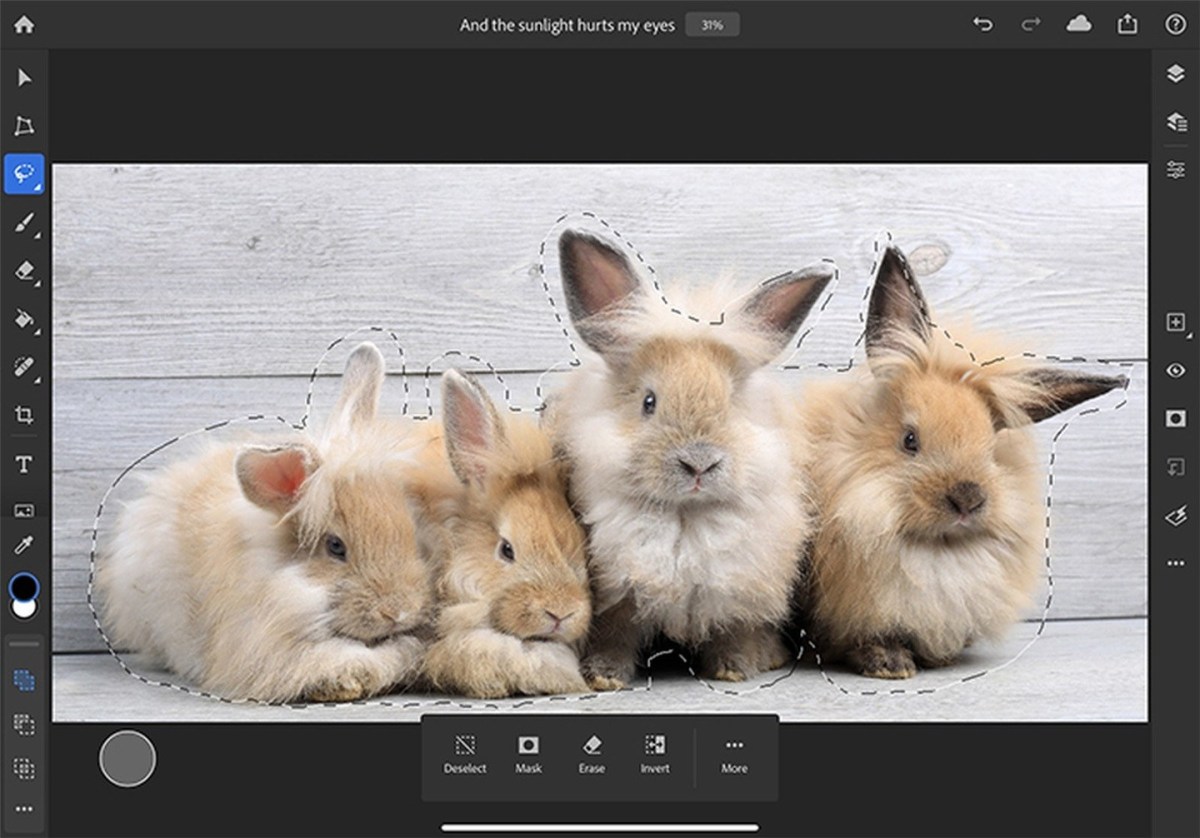Click Deselect in selection bar

[465, 754]
